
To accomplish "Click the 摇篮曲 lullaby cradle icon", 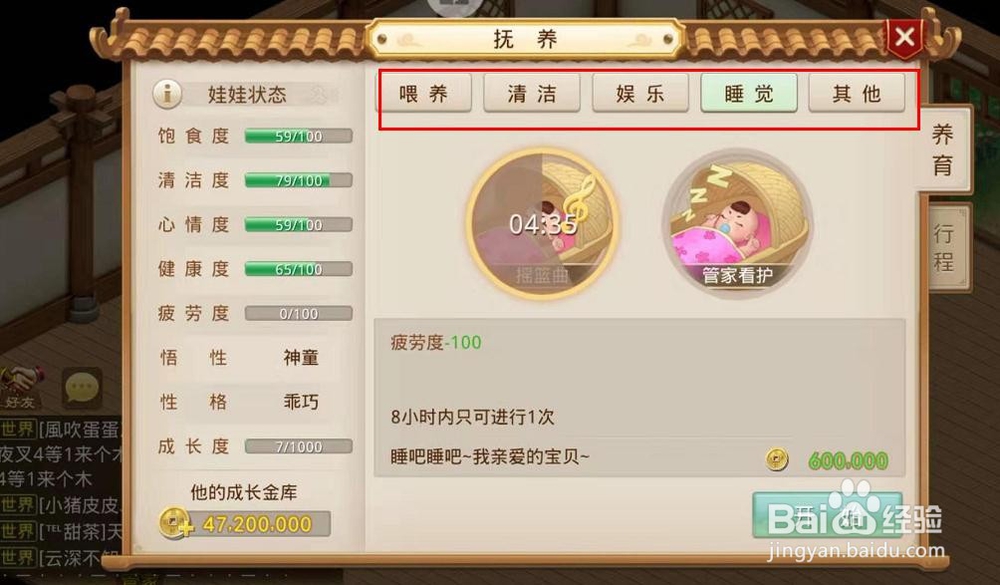I will pyautogui.click(x=542, y=224).
